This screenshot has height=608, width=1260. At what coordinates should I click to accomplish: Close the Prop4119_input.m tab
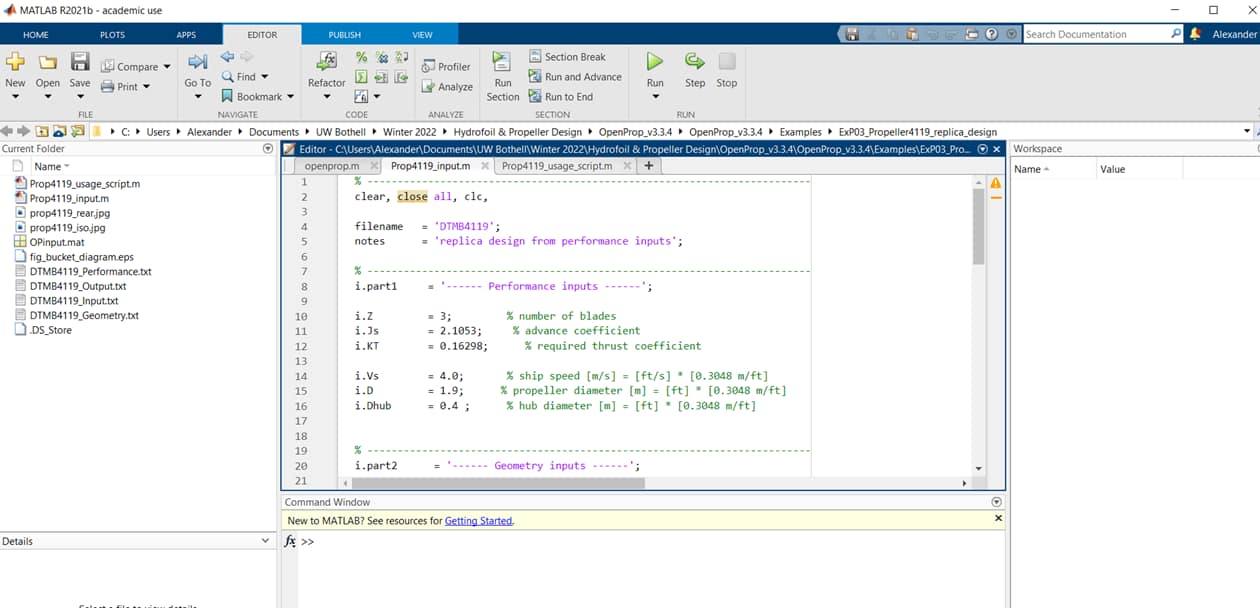pyautogui.click(x=486, y=166)
